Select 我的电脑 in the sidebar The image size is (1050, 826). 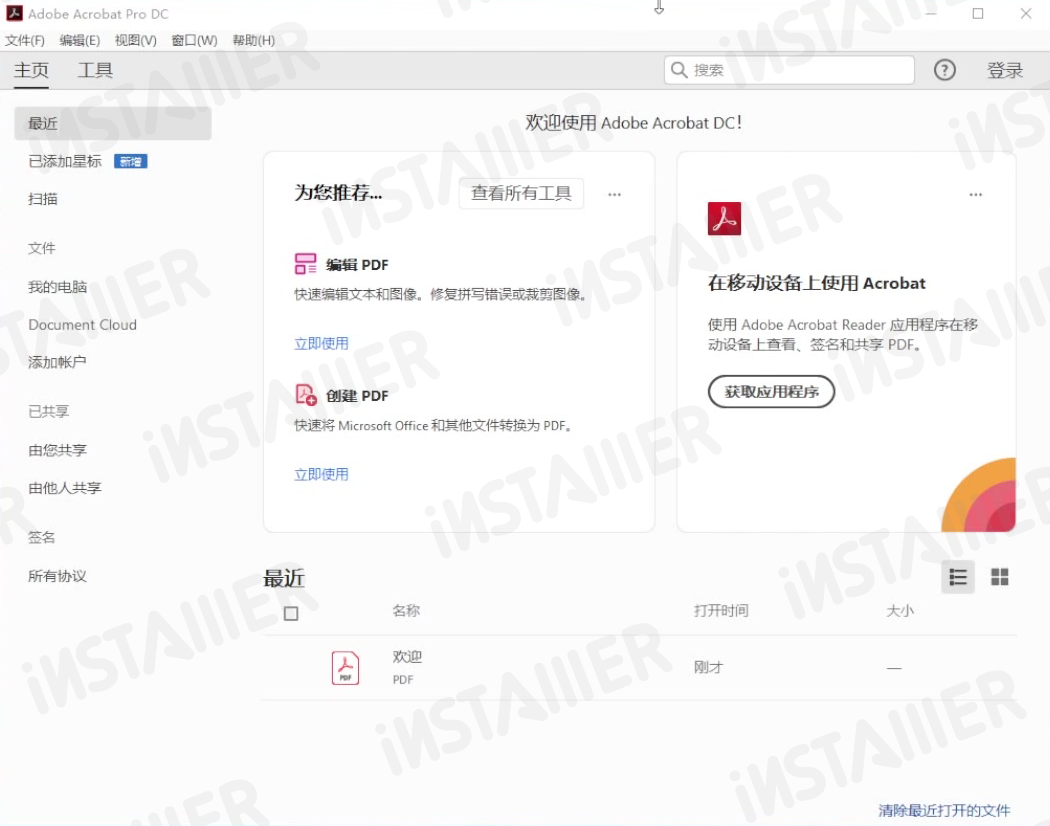[58, 287]
